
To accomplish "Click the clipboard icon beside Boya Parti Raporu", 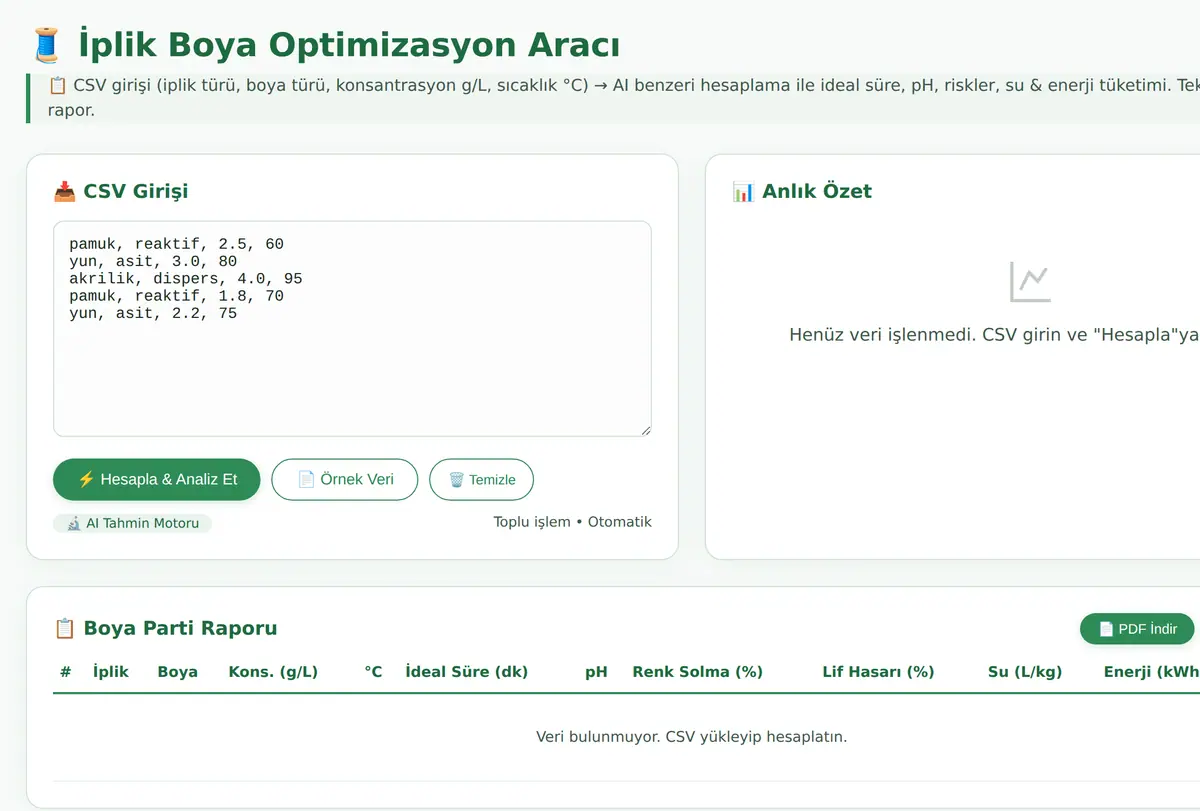I will point(64,628).
